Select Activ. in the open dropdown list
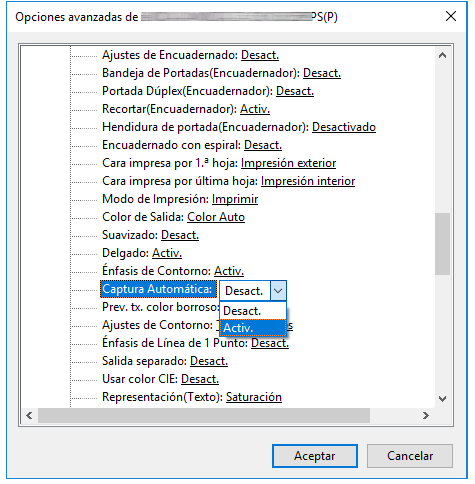Image resolution: width=475 pixels, height=484 pixels. (x=253, y=328)
